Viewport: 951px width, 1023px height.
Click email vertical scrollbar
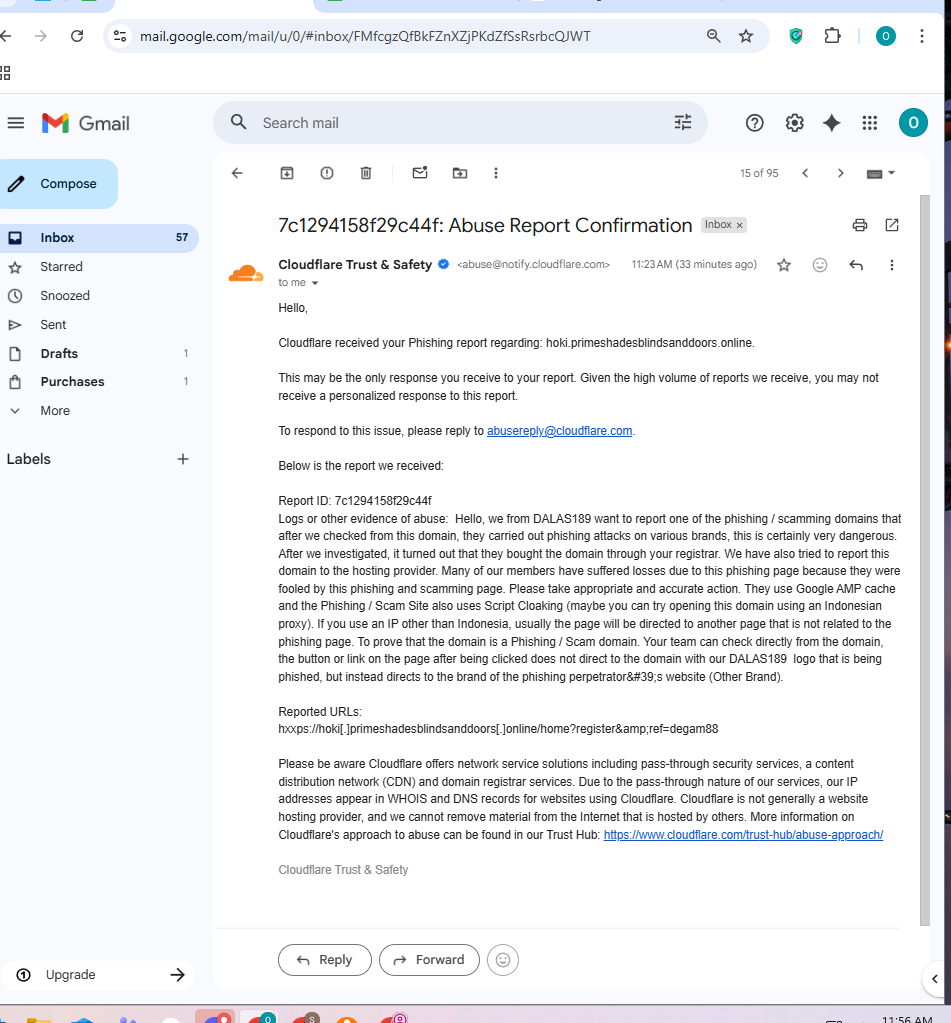pos(924,560)
